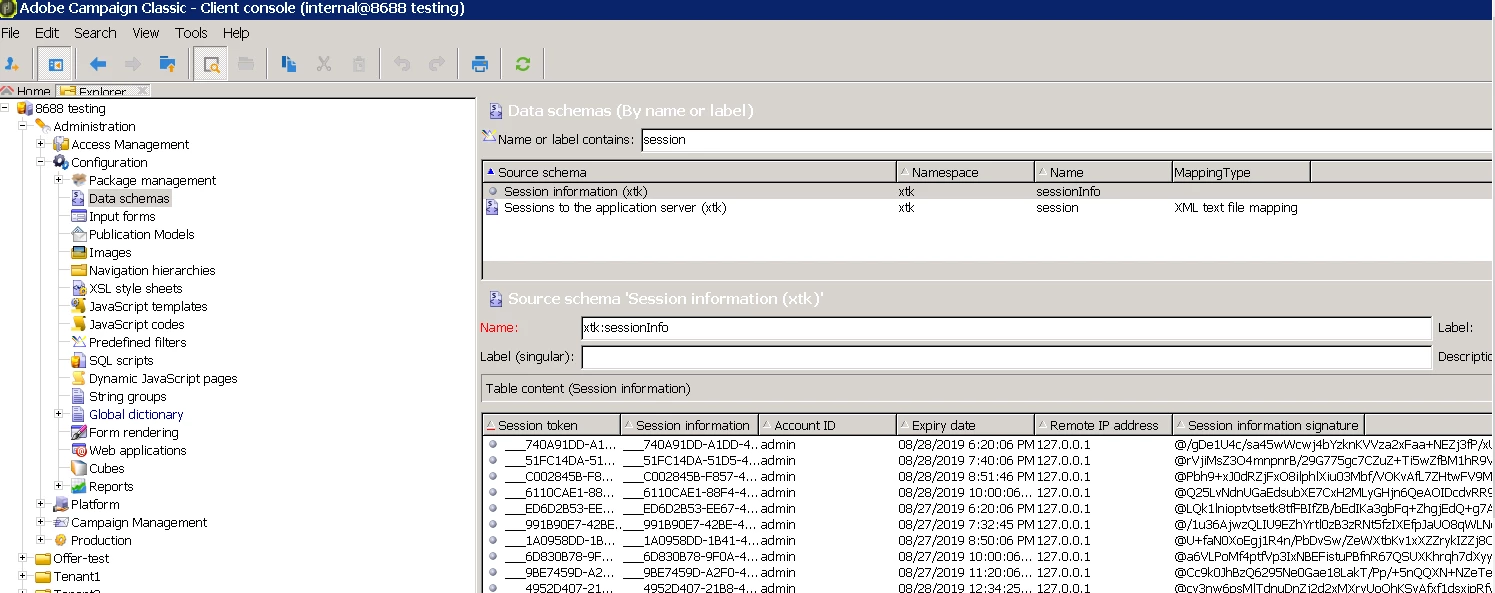Open the Help menu

pos(236,33)
